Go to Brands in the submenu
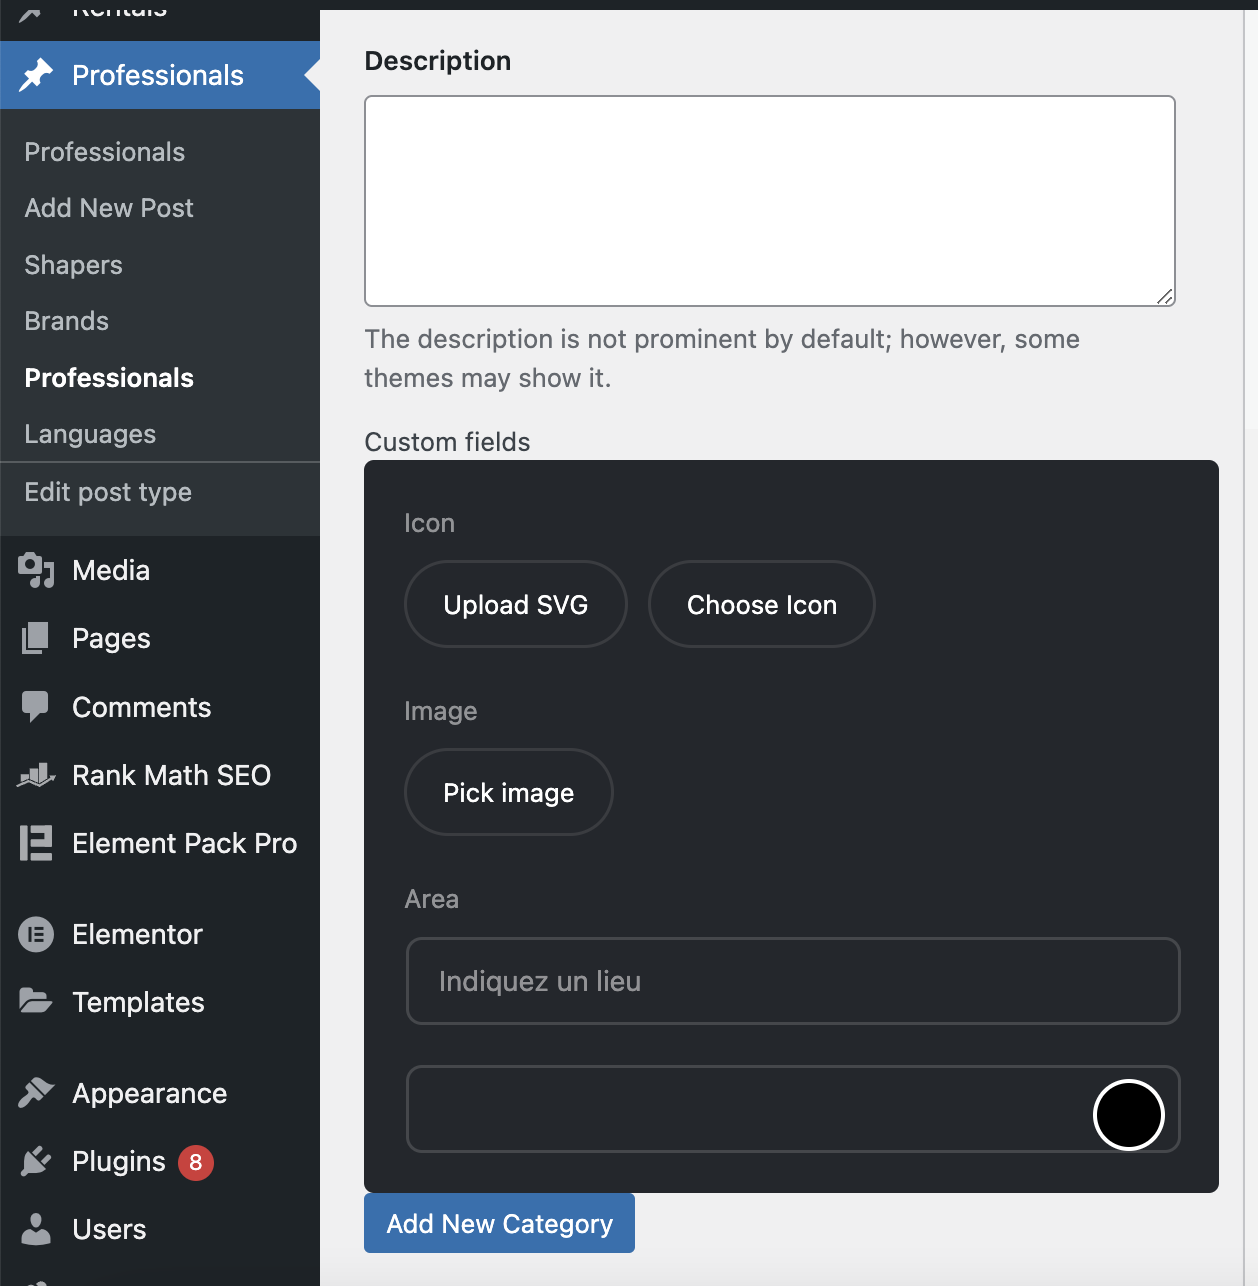This screenshot has height=1286, width=1258. 66,321
